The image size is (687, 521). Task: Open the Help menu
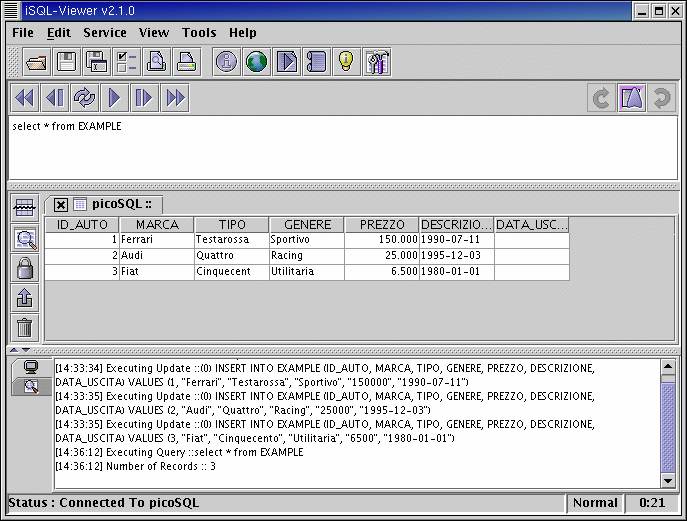243,33
